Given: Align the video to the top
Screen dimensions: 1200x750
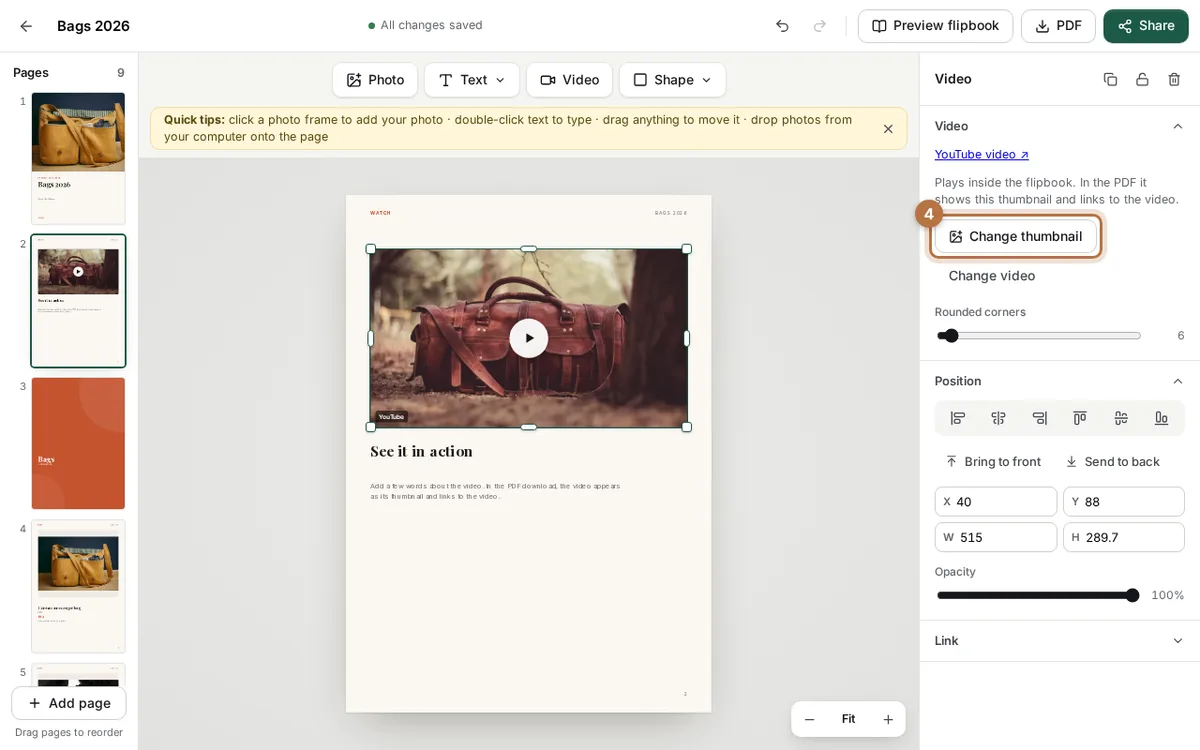Looking at the screenshot, I should pos(1080,418).
